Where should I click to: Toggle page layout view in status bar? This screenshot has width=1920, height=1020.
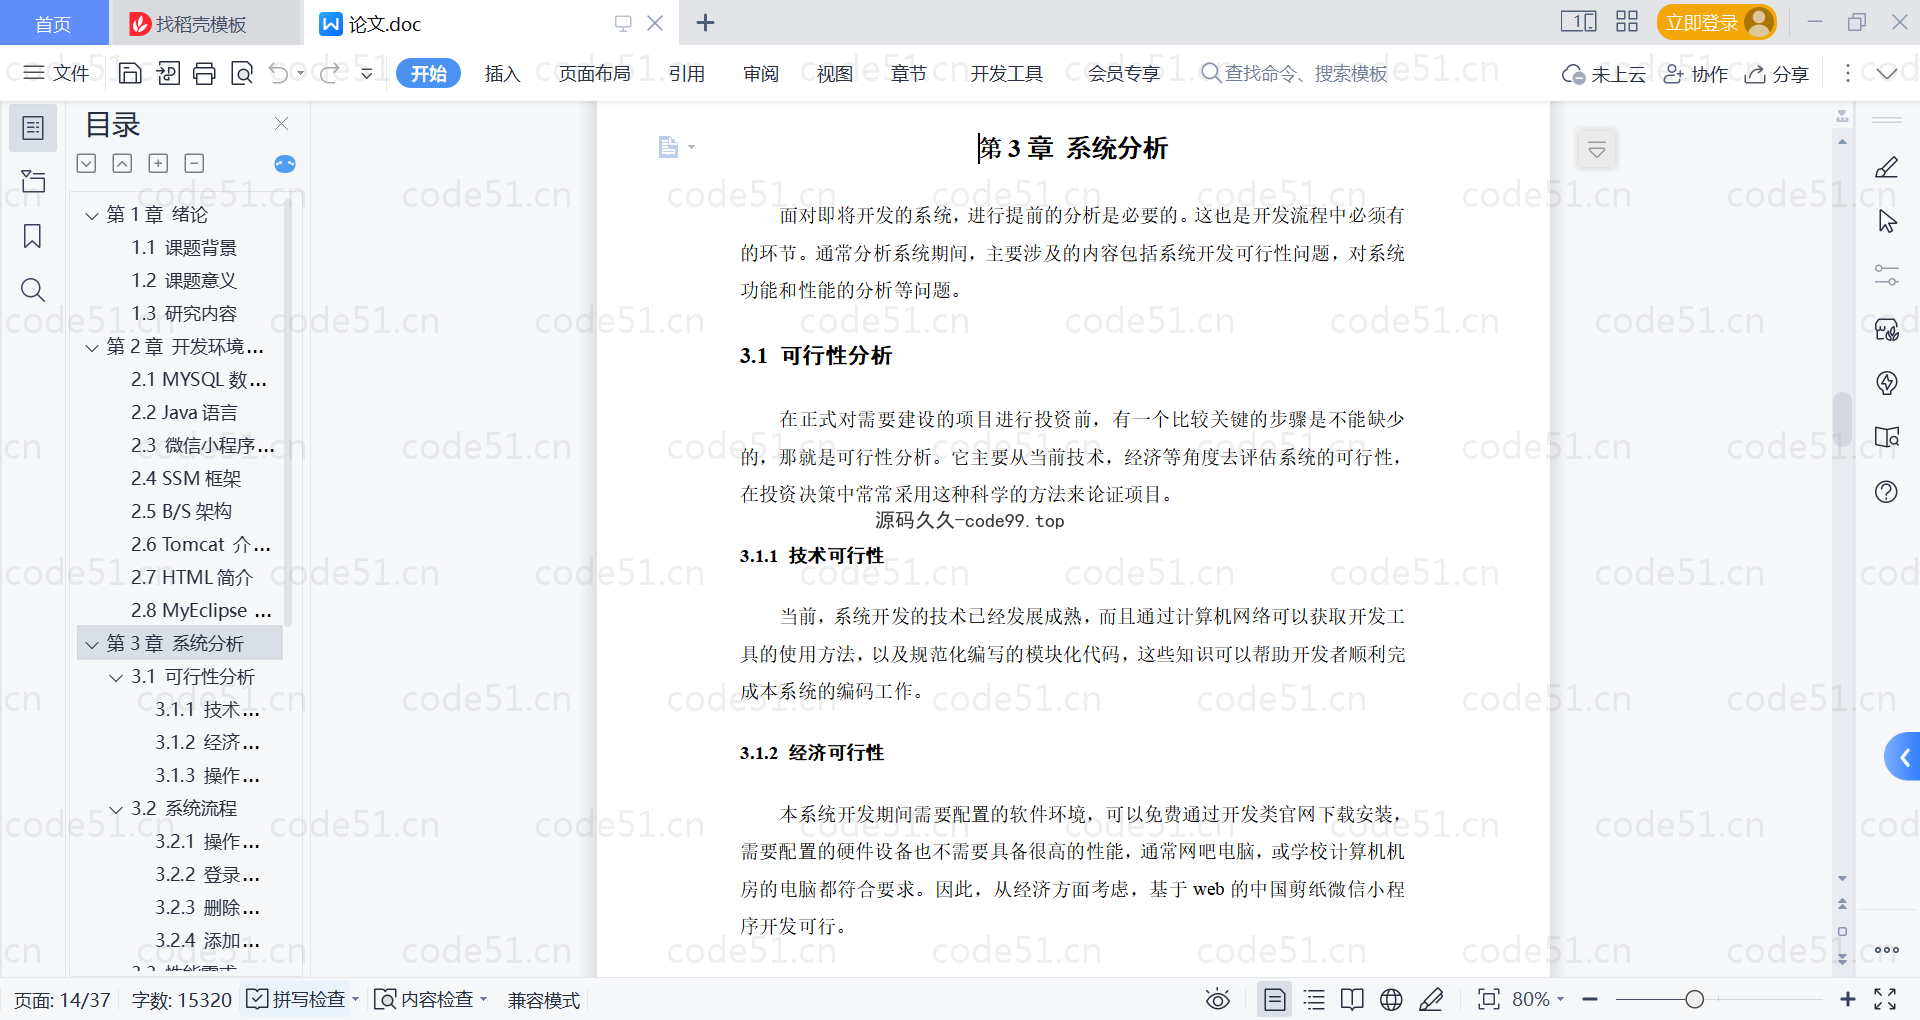1274,999
